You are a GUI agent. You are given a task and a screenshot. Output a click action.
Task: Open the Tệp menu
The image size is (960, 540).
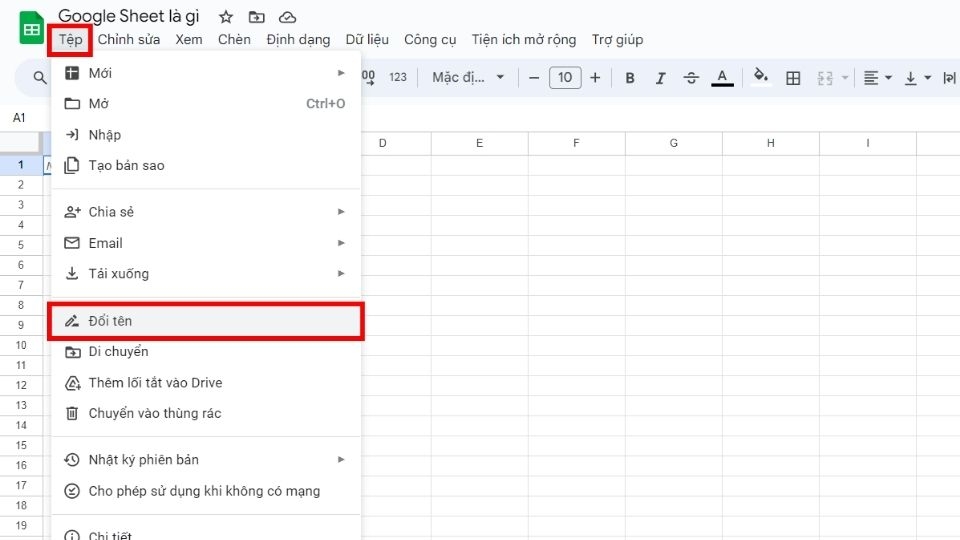click(x=70, y=40)
